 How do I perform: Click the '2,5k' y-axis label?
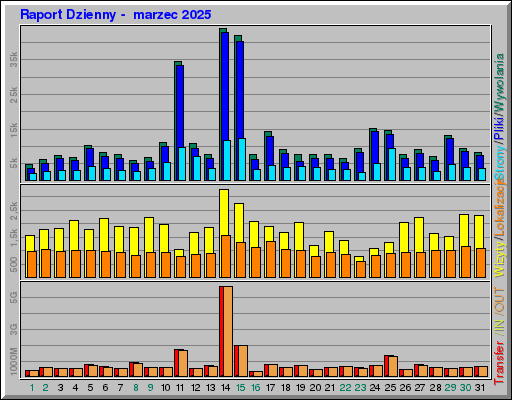[x=13, y=211]
